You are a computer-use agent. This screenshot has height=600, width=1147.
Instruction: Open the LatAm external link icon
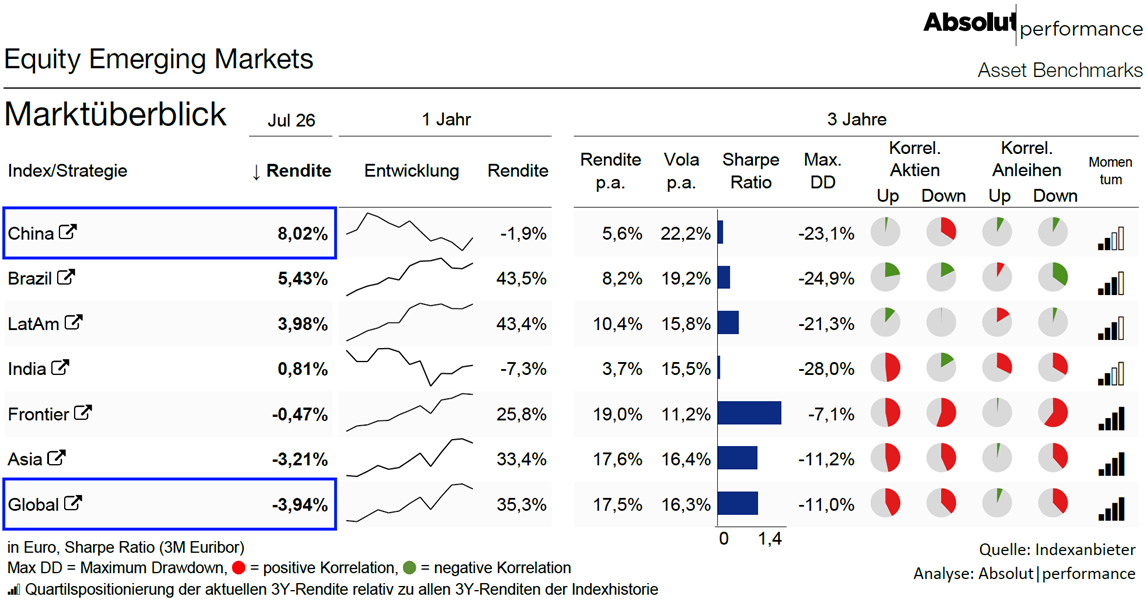click(73, 322)
